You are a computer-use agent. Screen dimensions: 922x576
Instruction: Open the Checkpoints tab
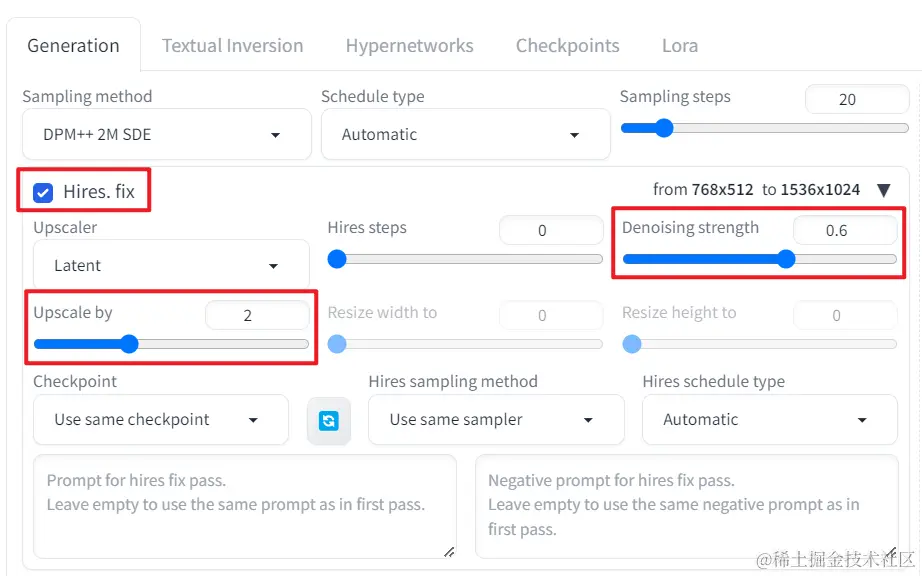tap(567, 46)
